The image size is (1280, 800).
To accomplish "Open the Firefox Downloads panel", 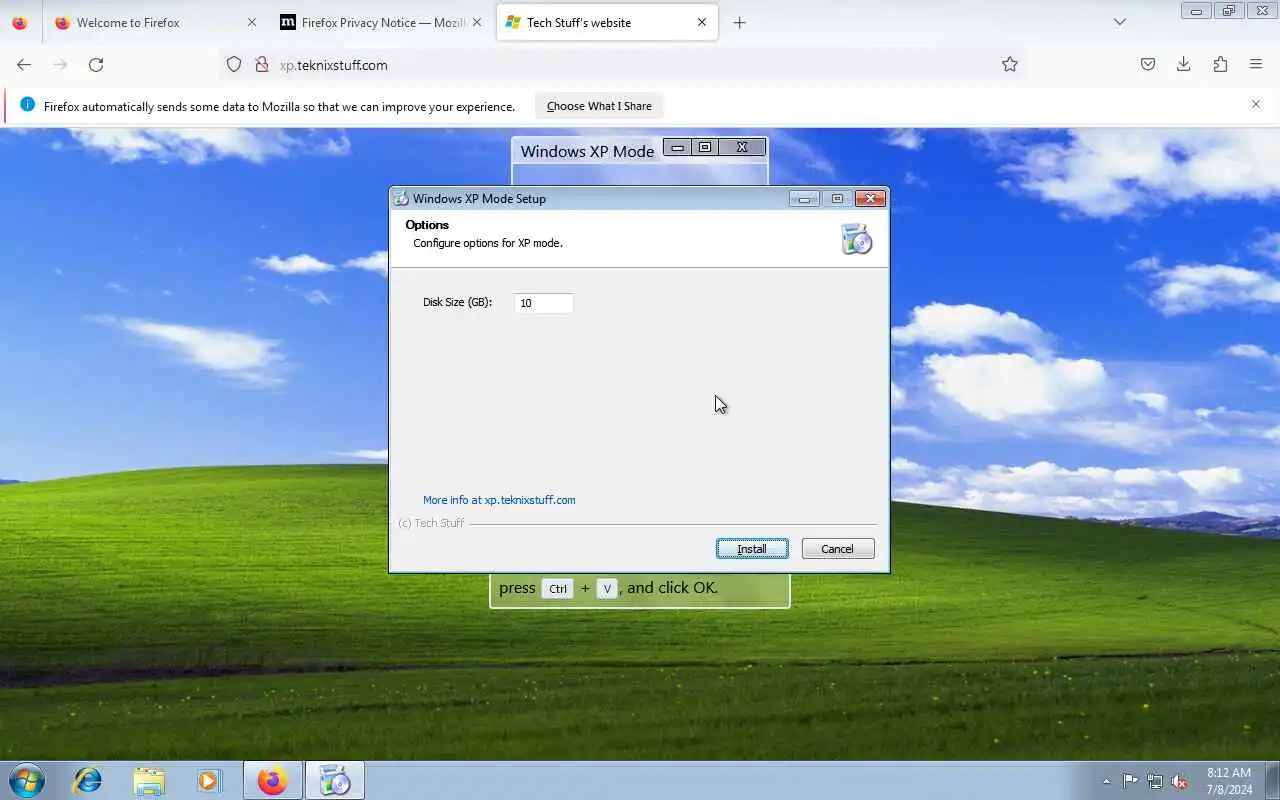I will (1184, 64).
